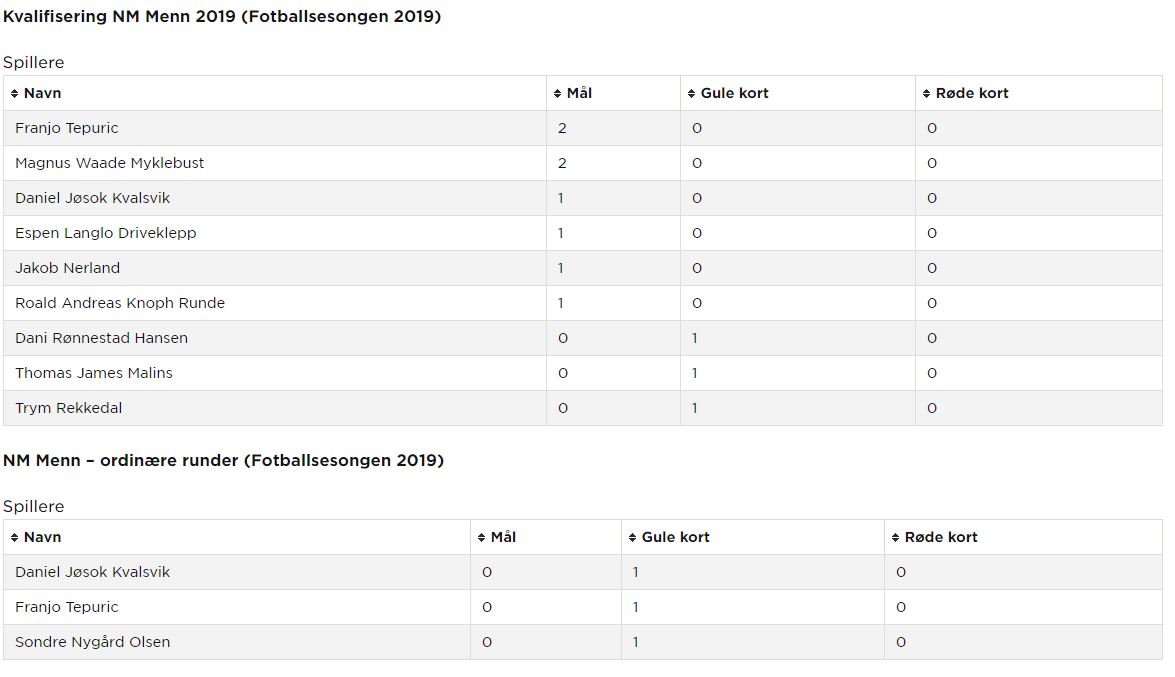Click sort icon for Mål in lower table
Viewport: 1175px width, 677px height.
pyautogui.click(x=482, y=538)
